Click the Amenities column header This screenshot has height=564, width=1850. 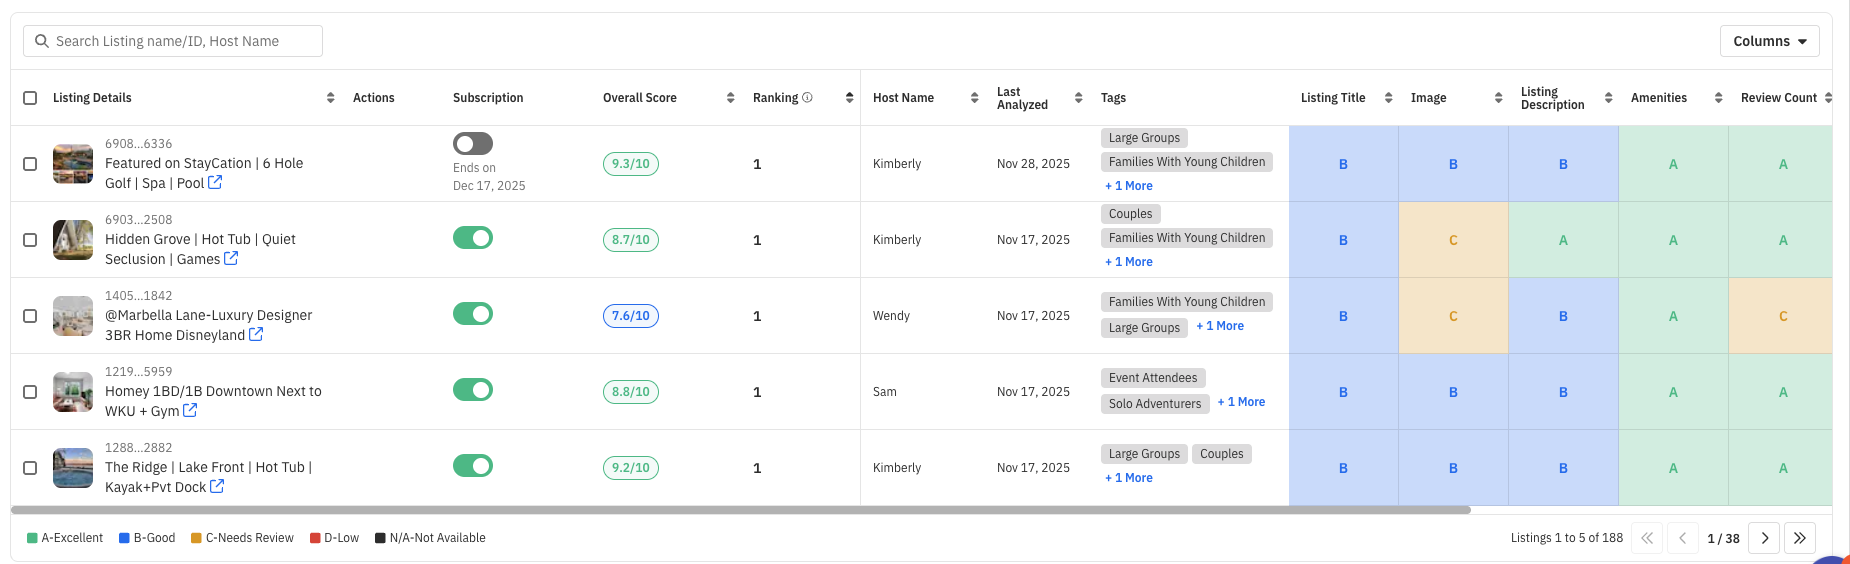click(x=1658, y=98)
